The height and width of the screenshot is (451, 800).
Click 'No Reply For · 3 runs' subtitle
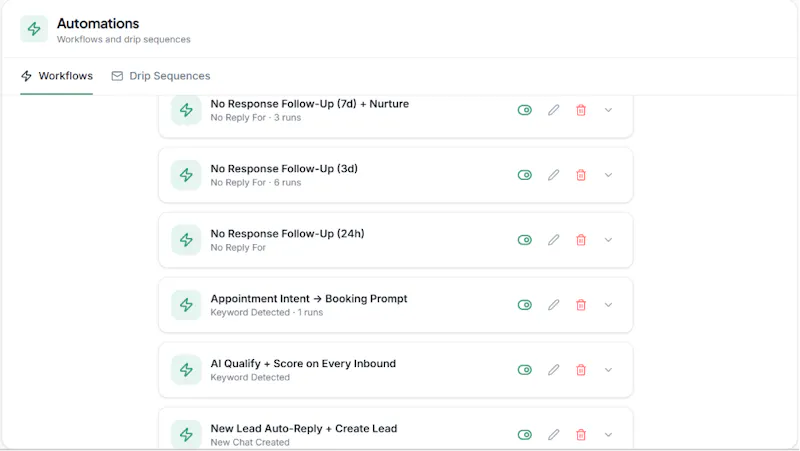click(256, 117)
